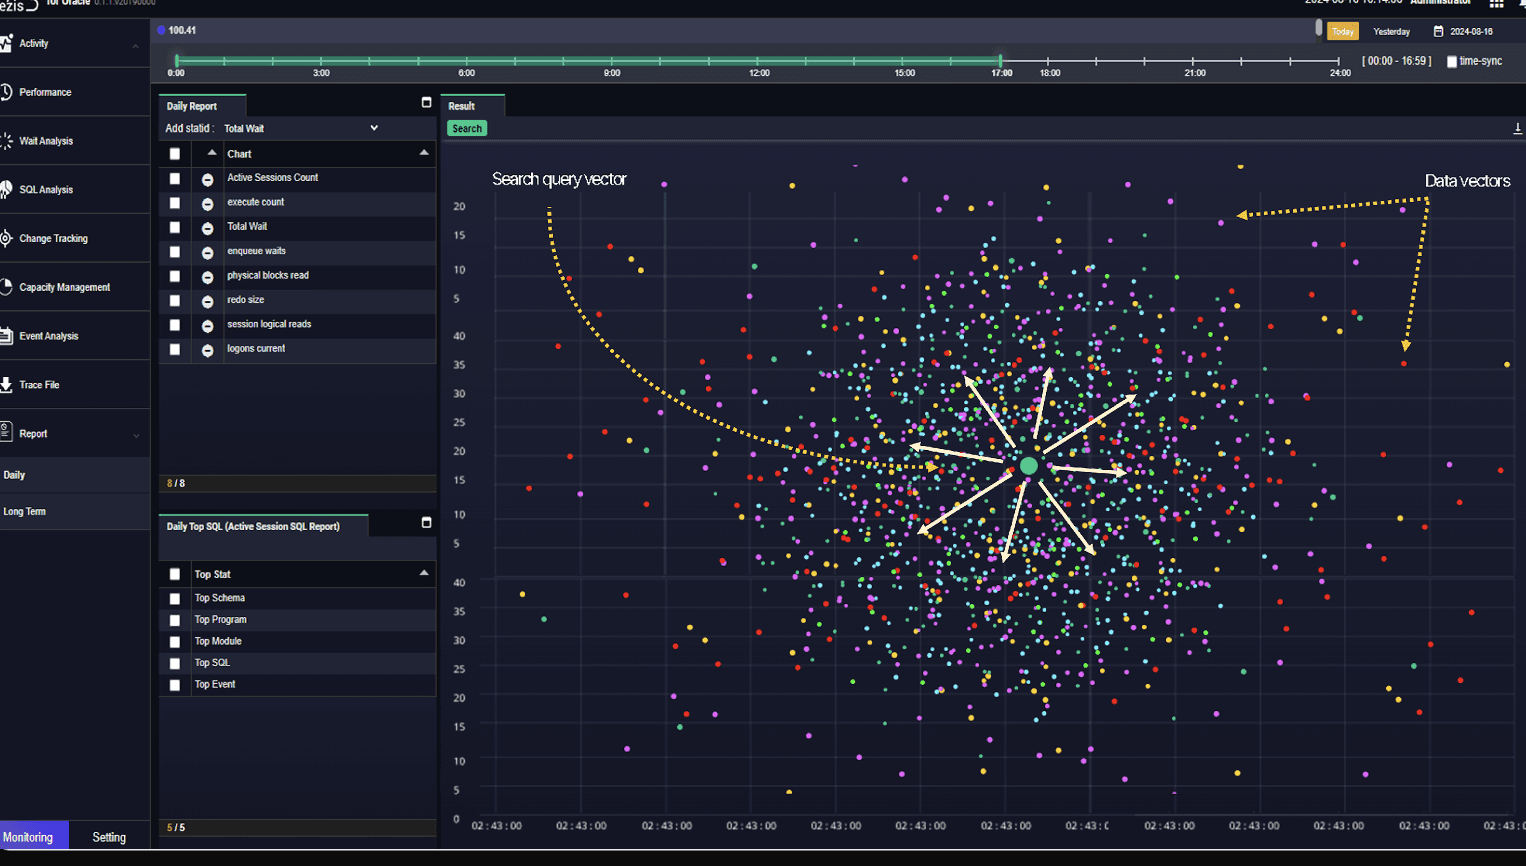Viewport: 1526px width, 866px height.
Task: Maximize the Daily Report panel
Action: click(x=426, y=102)
